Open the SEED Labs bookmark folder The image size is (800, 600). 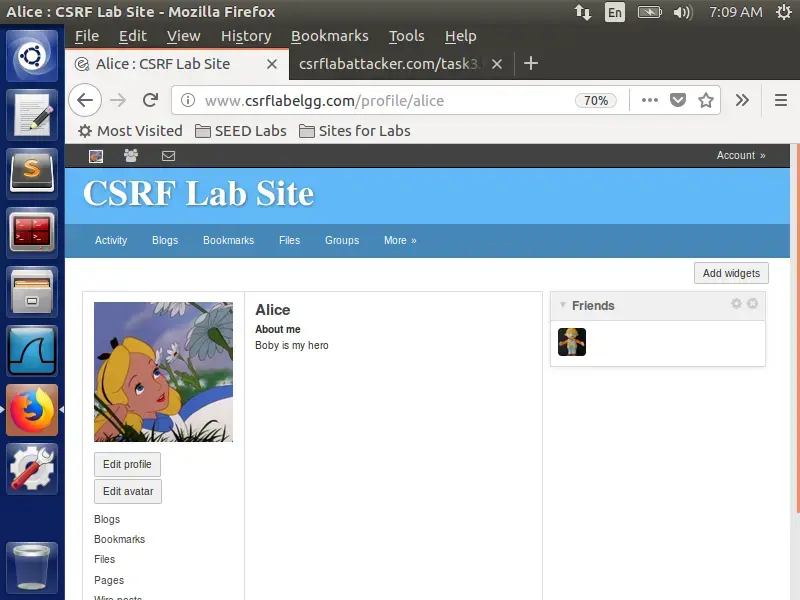click(241, 131)
